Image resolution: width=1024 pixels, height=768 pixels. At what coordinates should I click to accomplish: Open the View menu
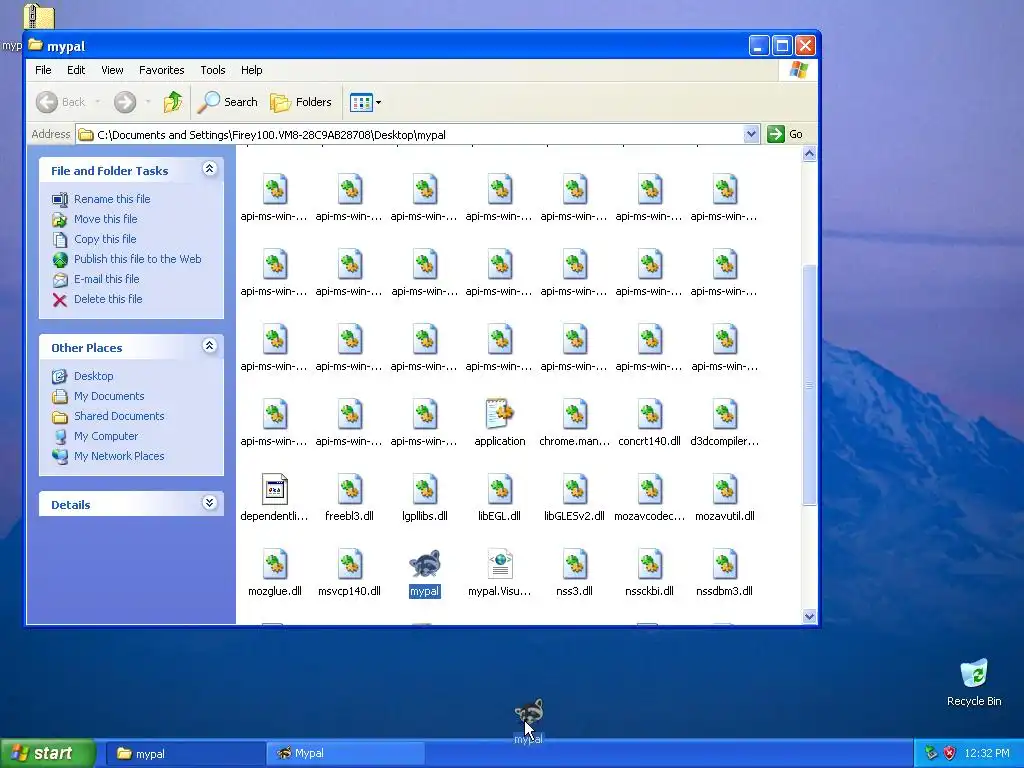(x=112, y=70)
